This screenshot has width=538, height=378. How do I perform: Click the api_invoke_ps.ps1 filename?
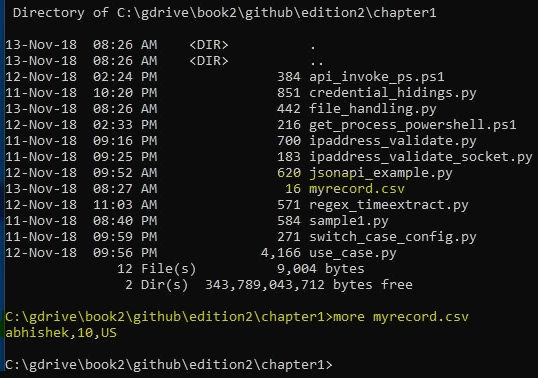tap(376, 77)
